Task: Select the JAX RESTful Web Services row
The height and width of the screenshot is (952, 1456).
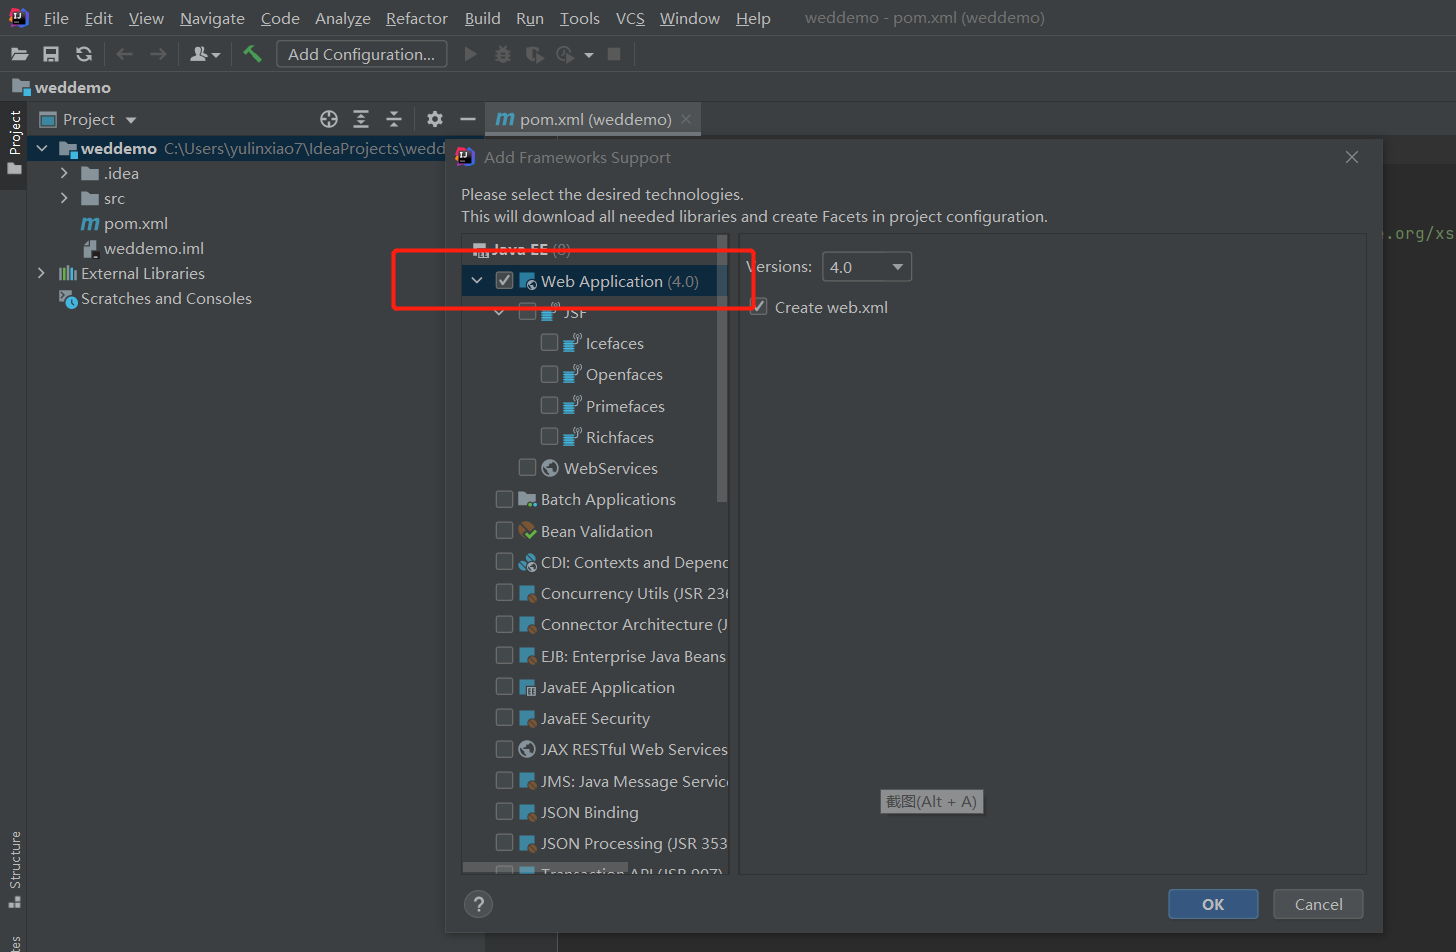Action: pyautogui.click(x=594, y=749)
